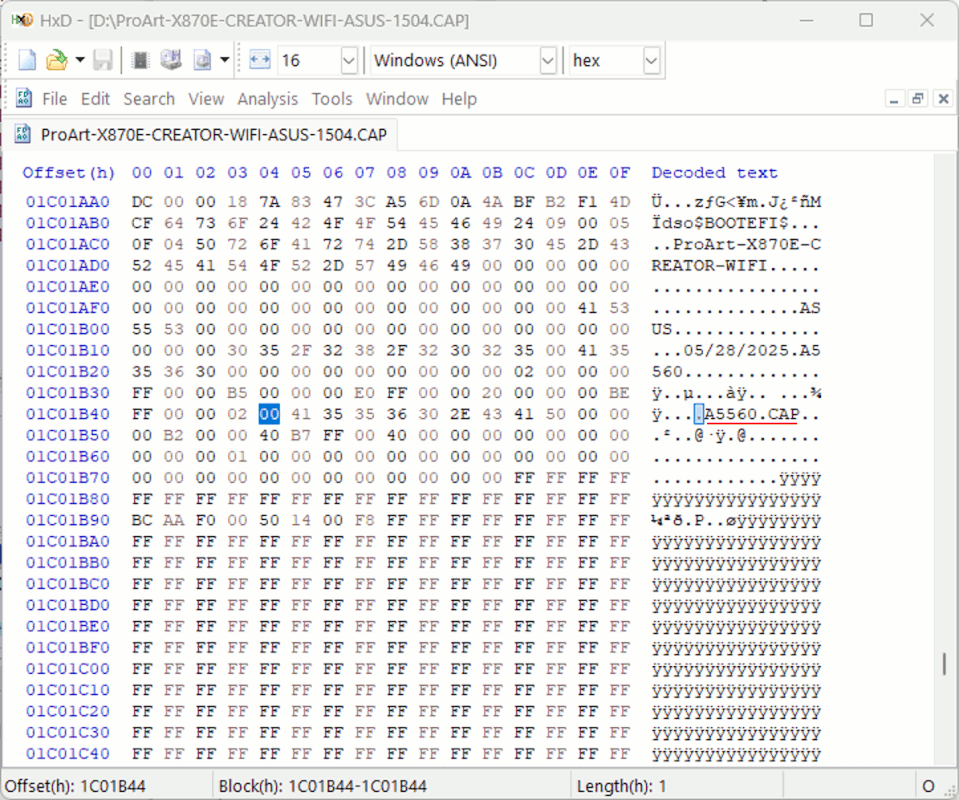Viewport: 959px width, 800px height.
Task: Click decoded text ..ProArt-X870E-C
Action: (736, 245)
